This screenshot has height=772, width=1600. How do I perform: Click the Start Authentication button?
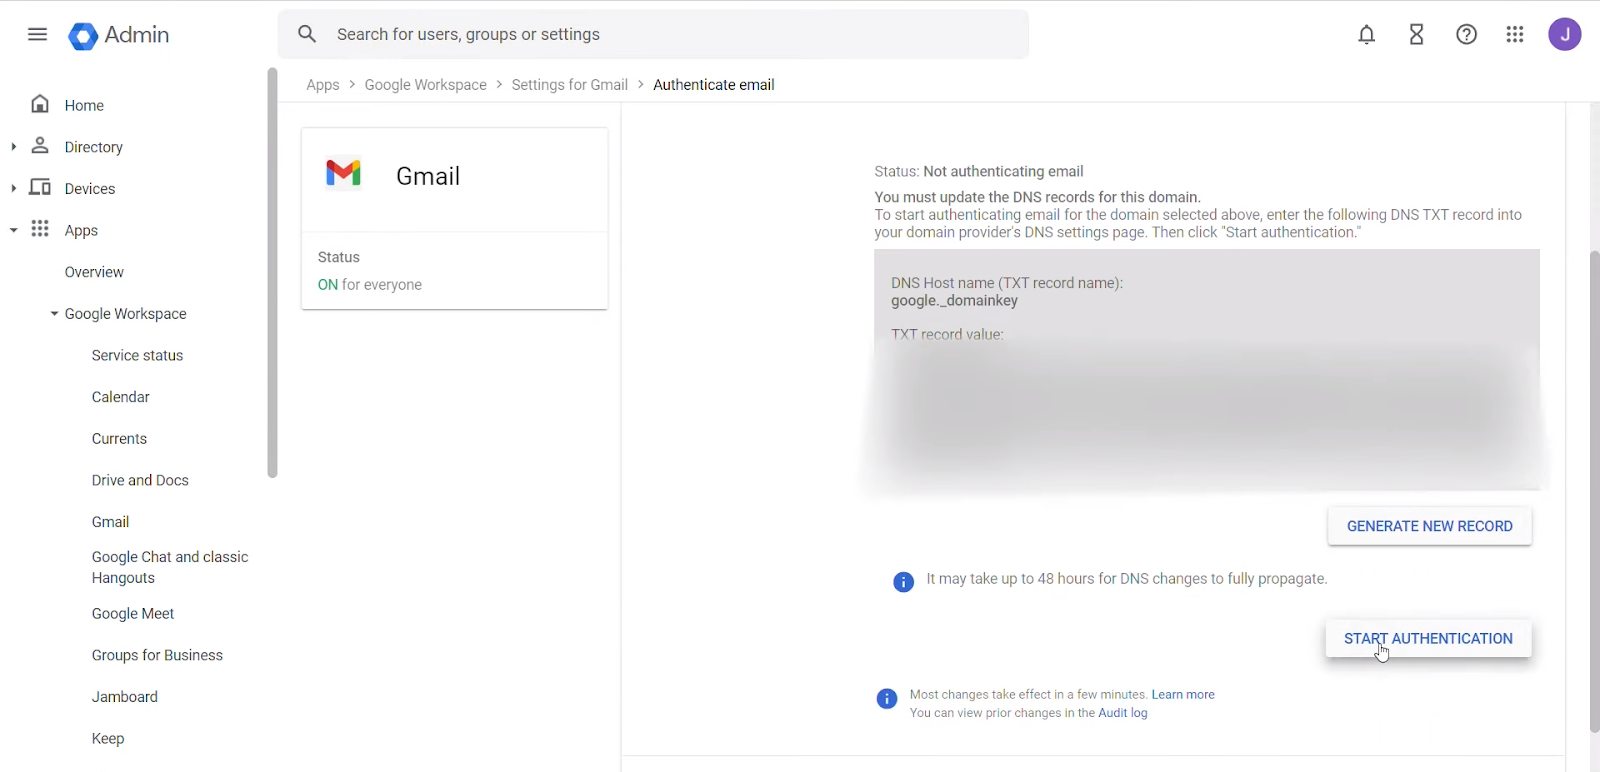(x=1429, y=639)
